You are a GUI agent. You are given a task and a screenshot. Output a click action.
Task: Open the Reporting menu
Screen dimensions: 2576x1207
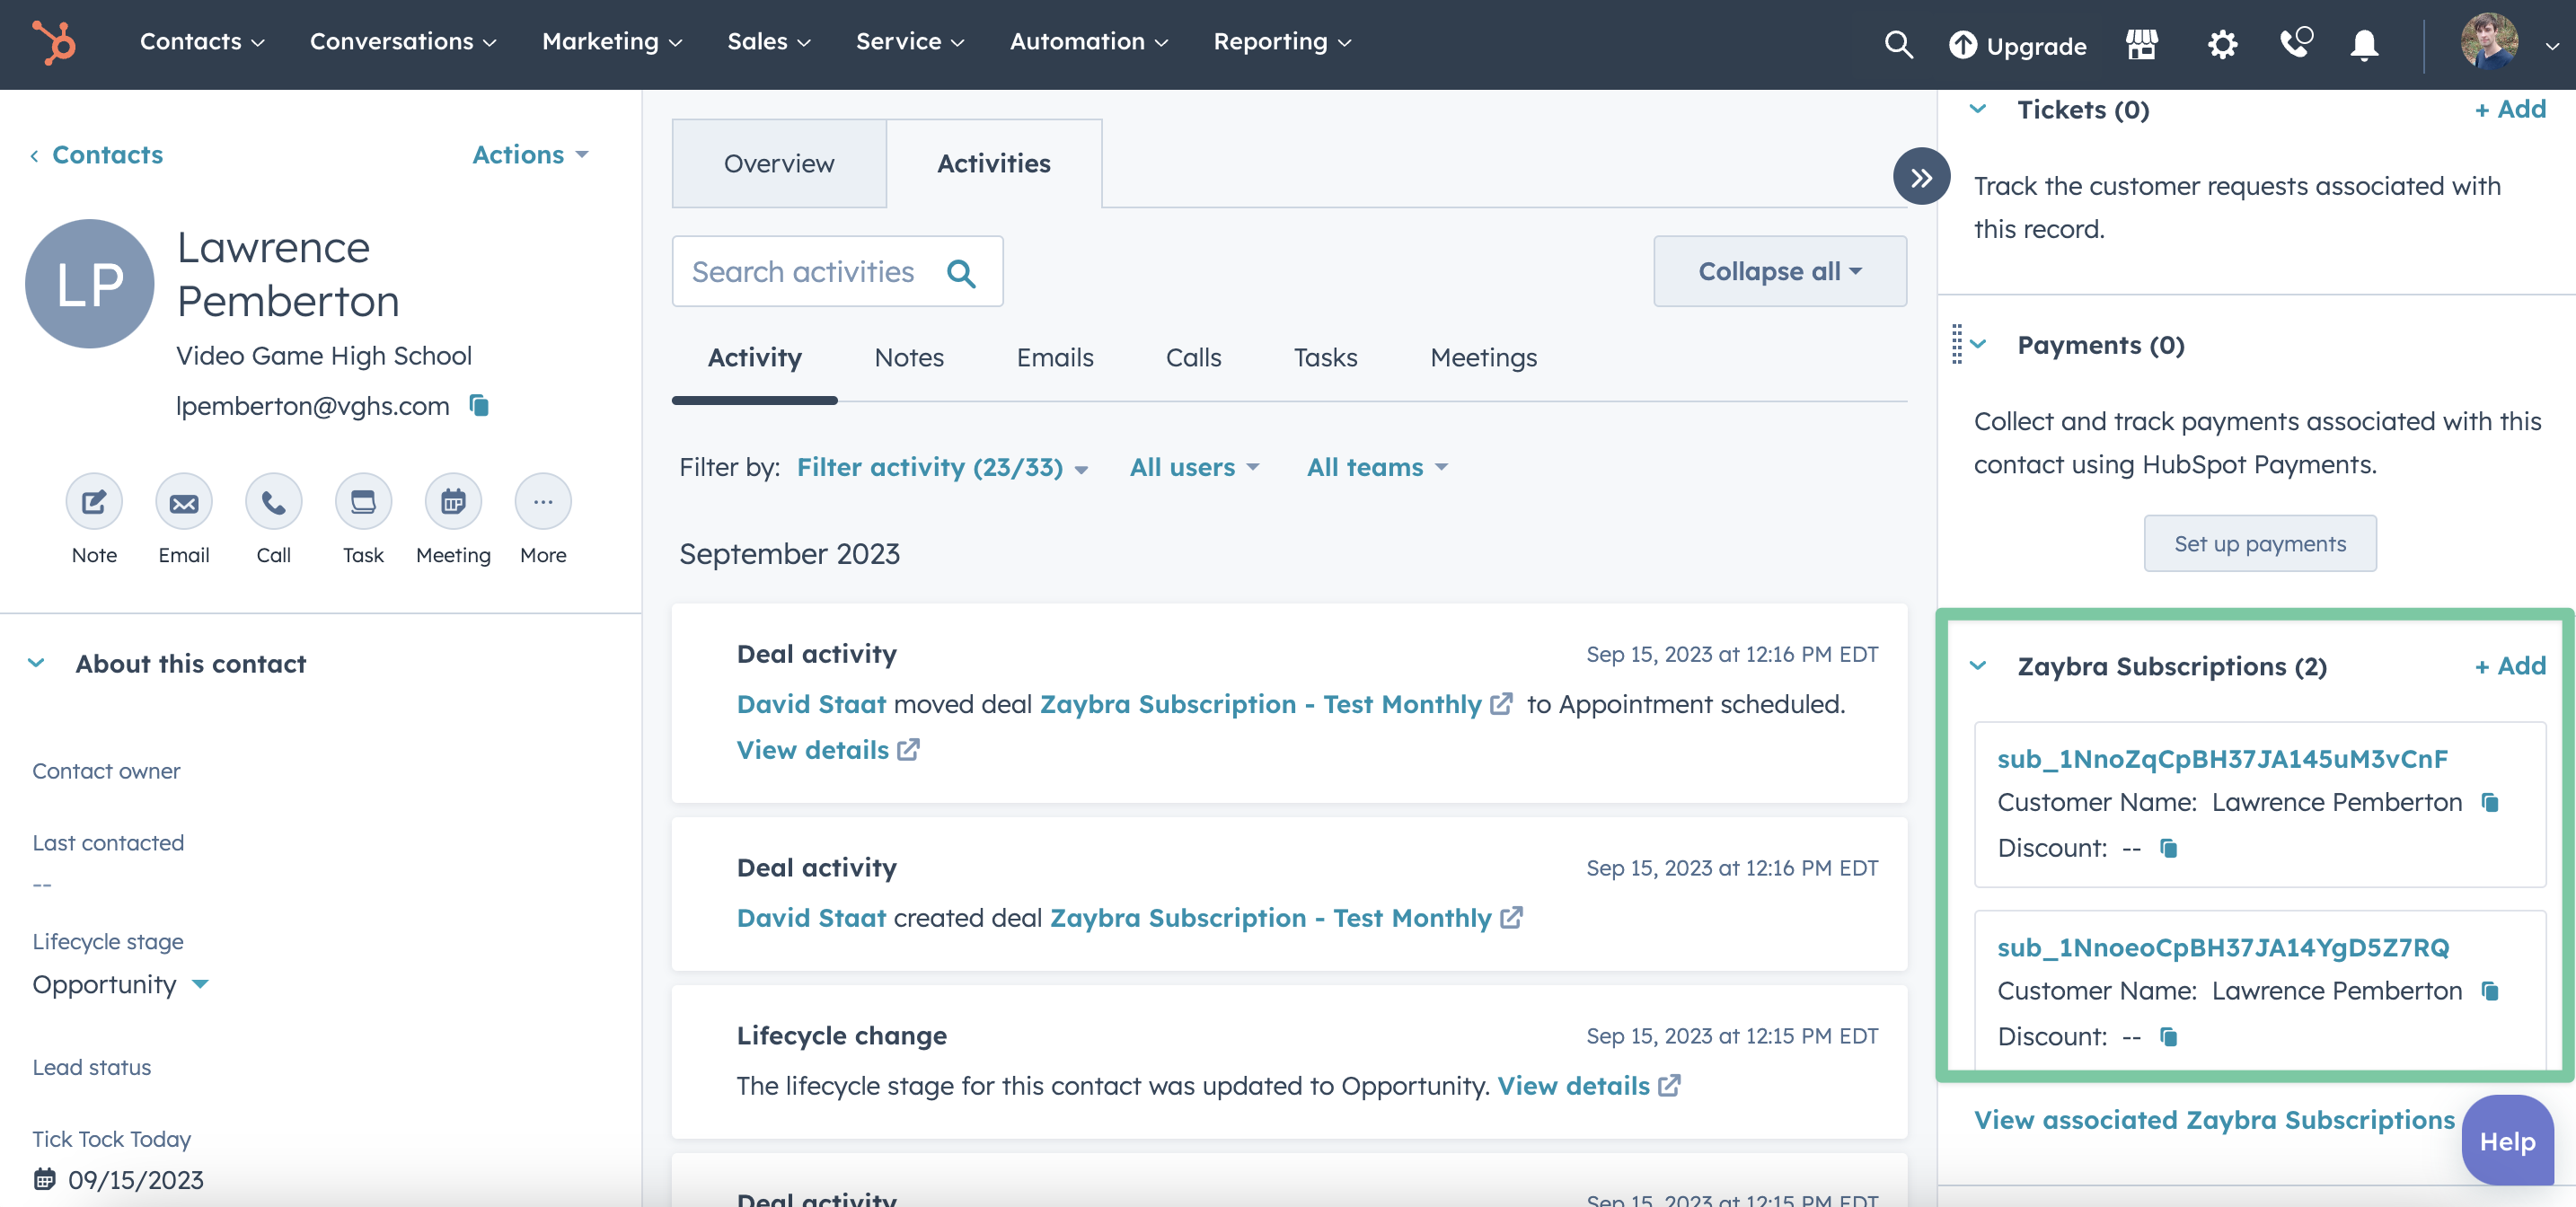(x=1282, y=42)
